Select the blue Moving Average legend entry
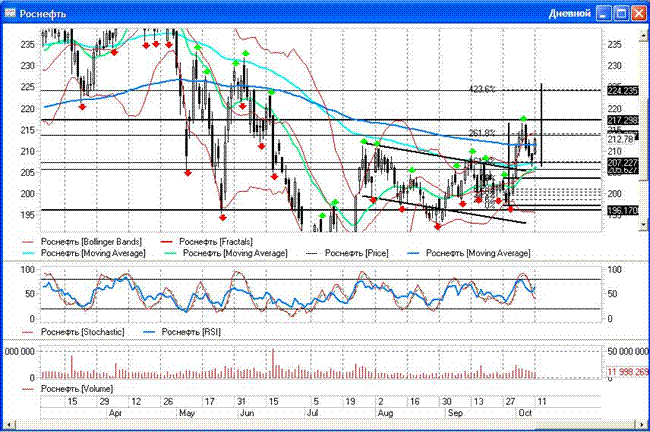The image size is (650, 432). click(469, 253)
